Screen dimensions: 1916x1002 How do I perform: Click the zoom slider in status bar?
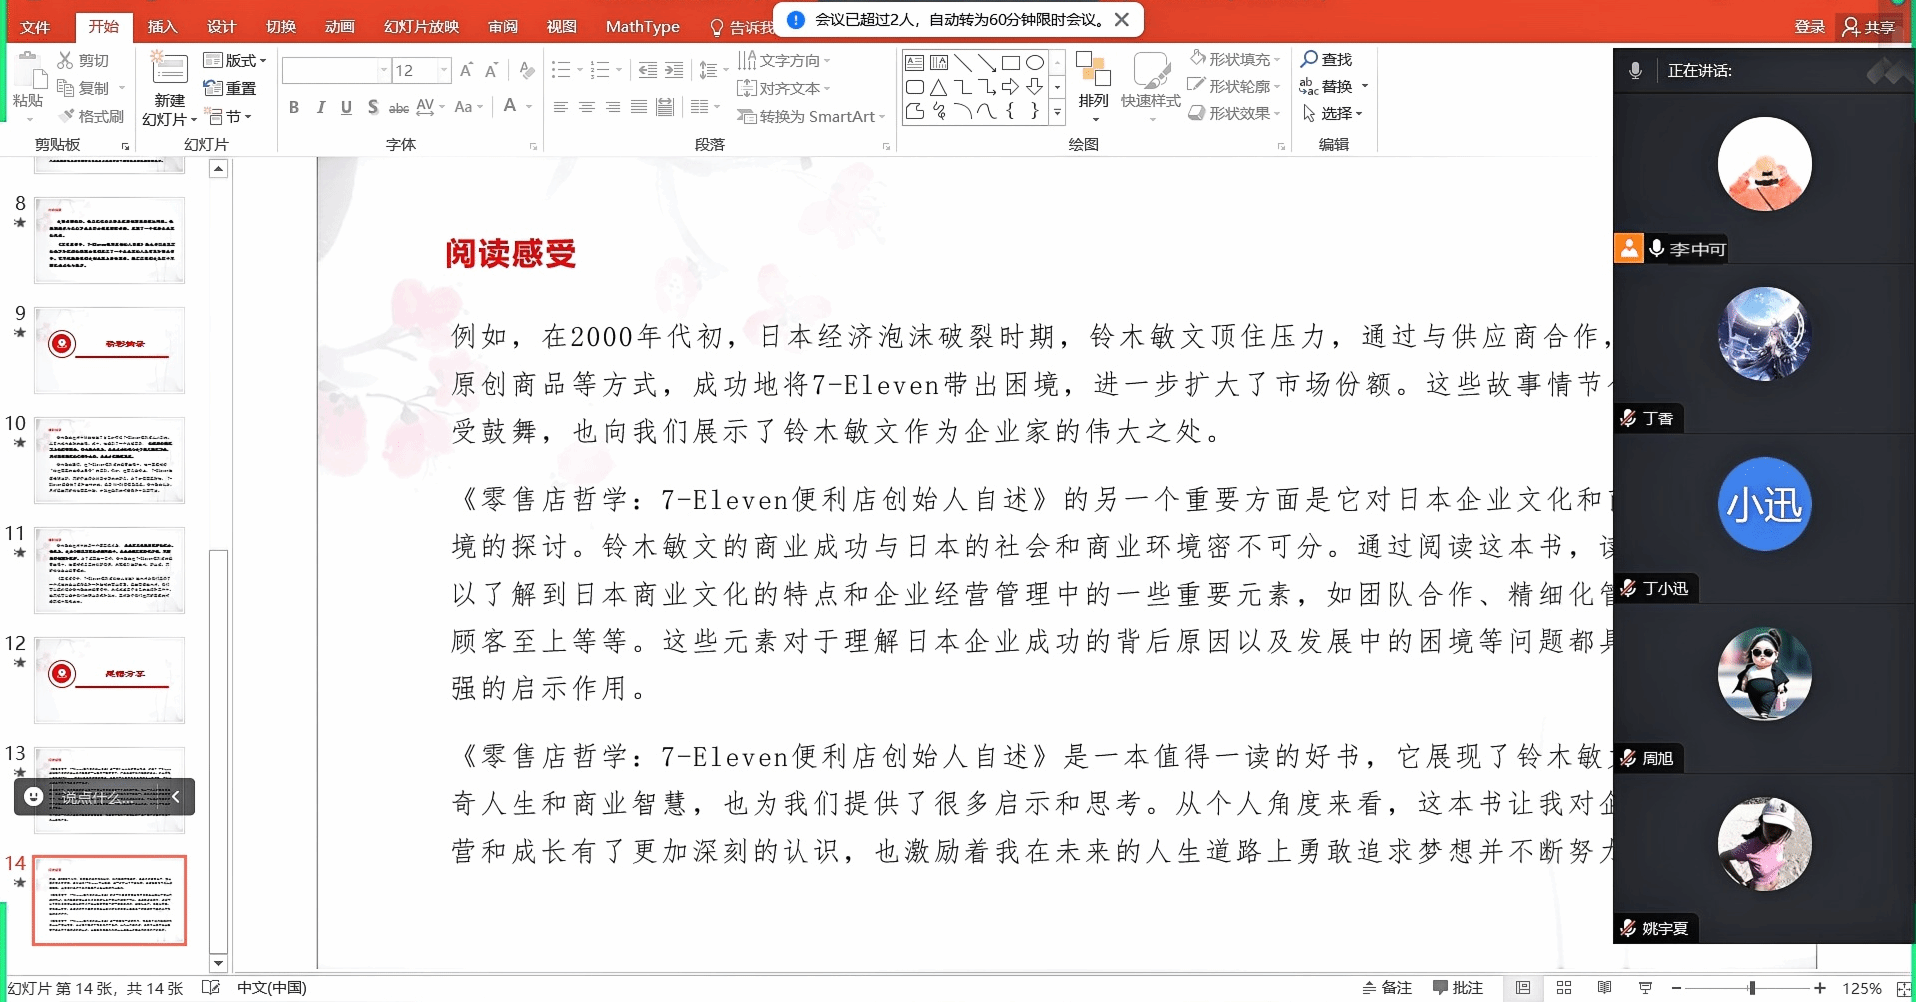click(x=1751, y=988)
